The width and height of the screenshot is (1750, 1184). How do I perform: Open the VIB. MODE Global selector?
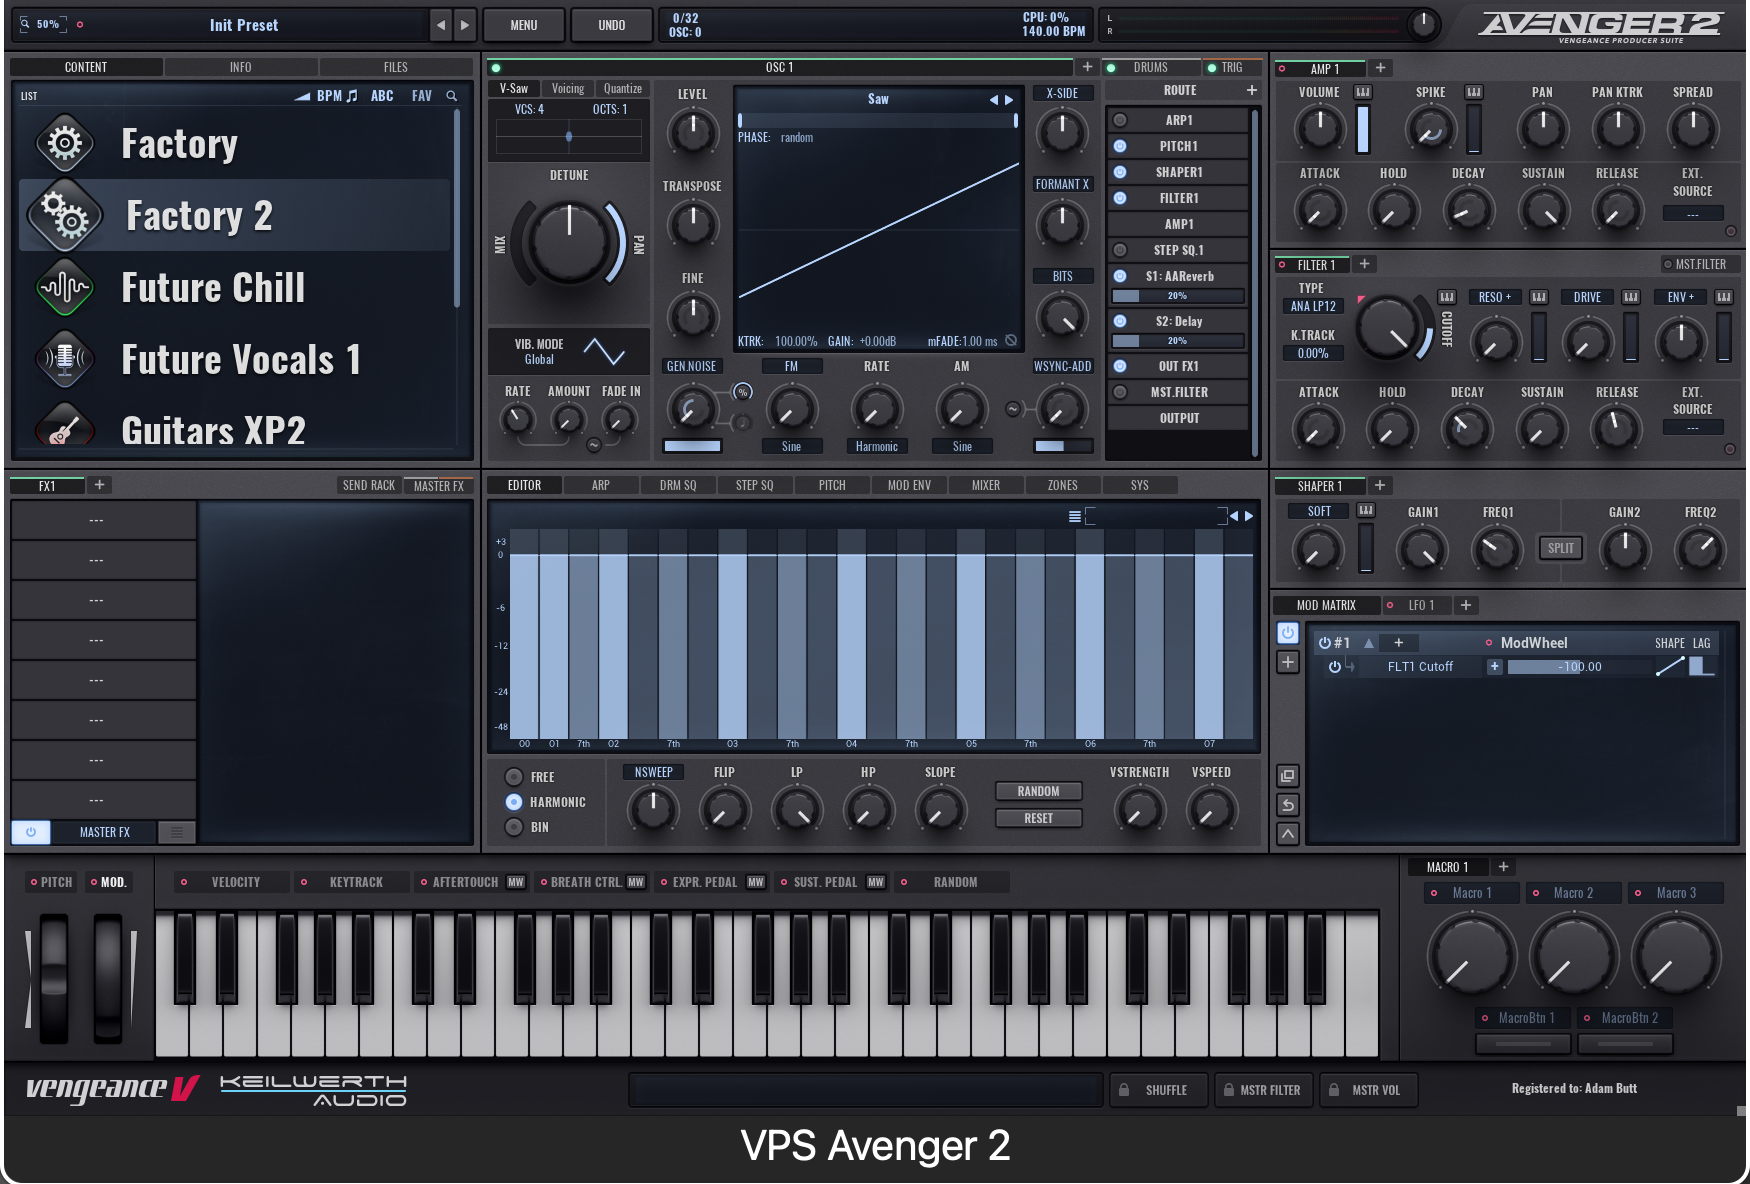point(539,360)
